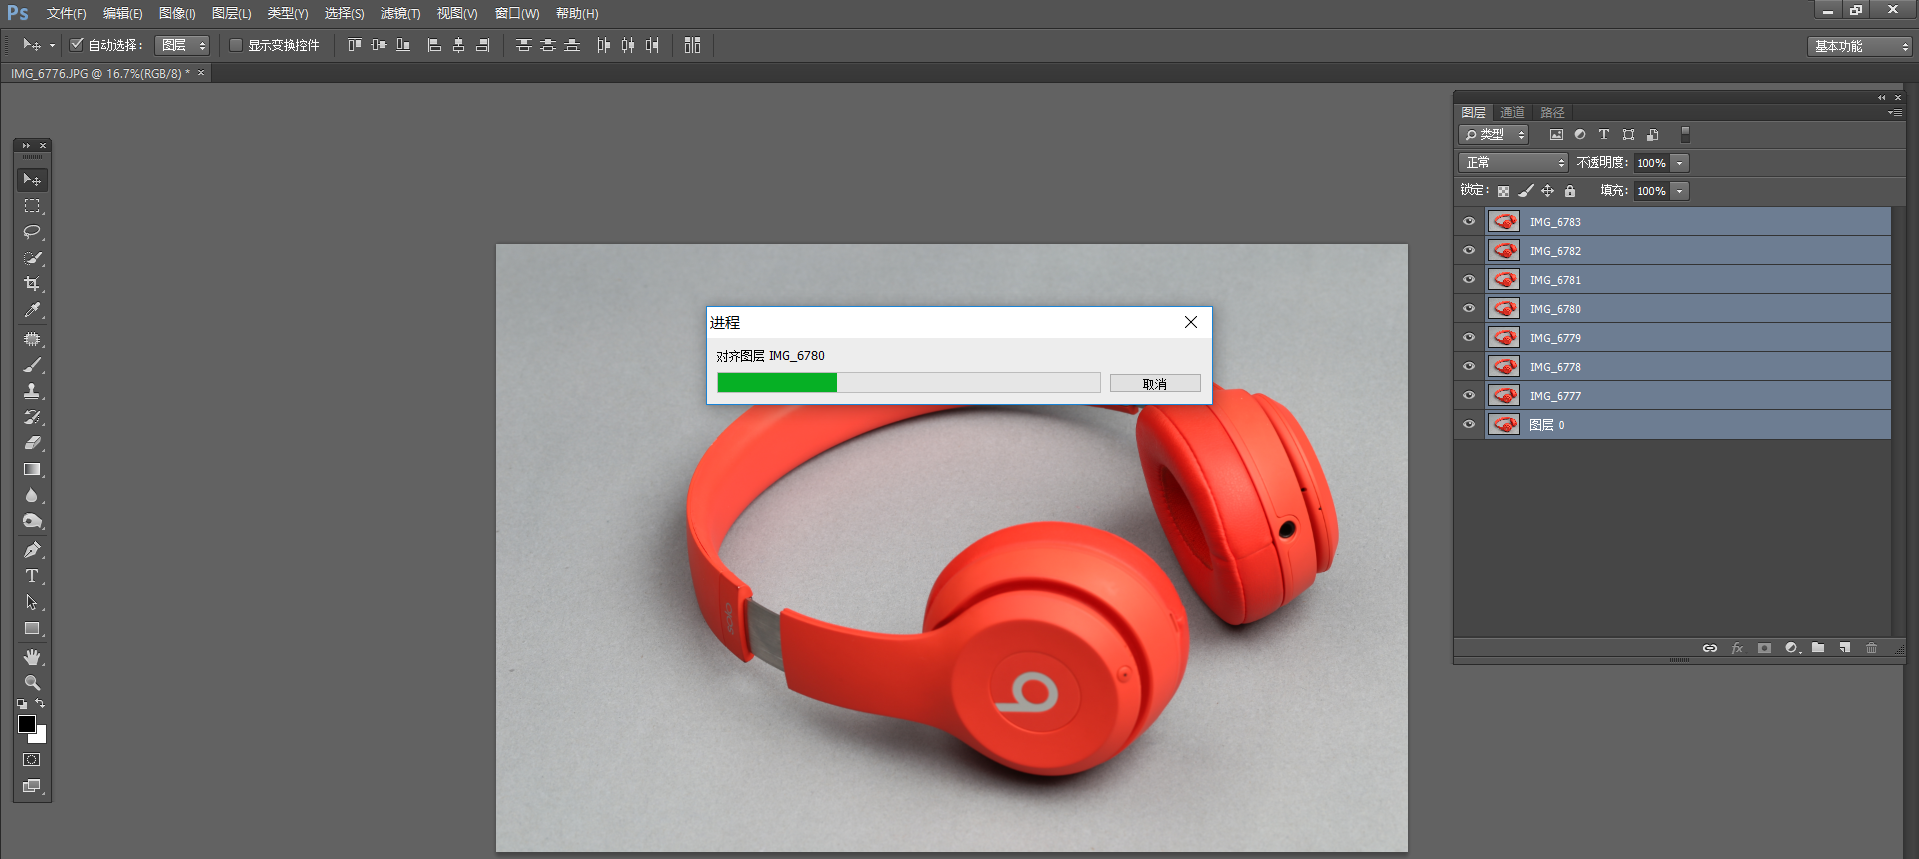Switch to the 通道 tab
The height and width of the screenshot is (859, 1919).
tap(1512, 113)
